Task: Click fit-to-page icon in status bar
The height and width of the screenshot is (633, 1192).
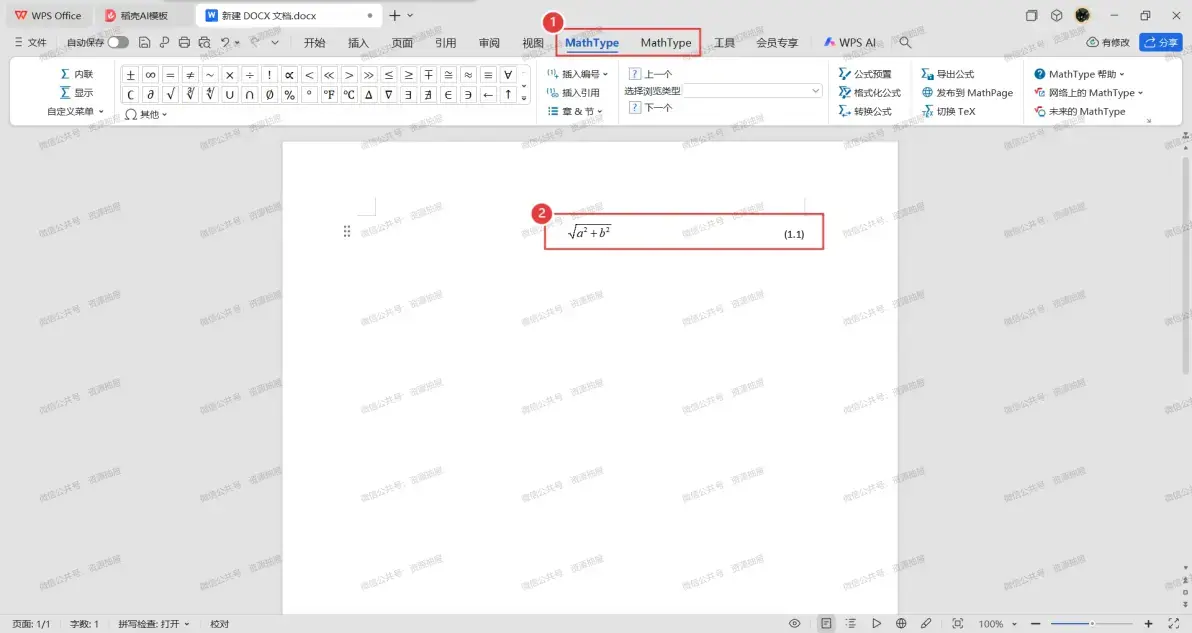Action: coord(958,623)
